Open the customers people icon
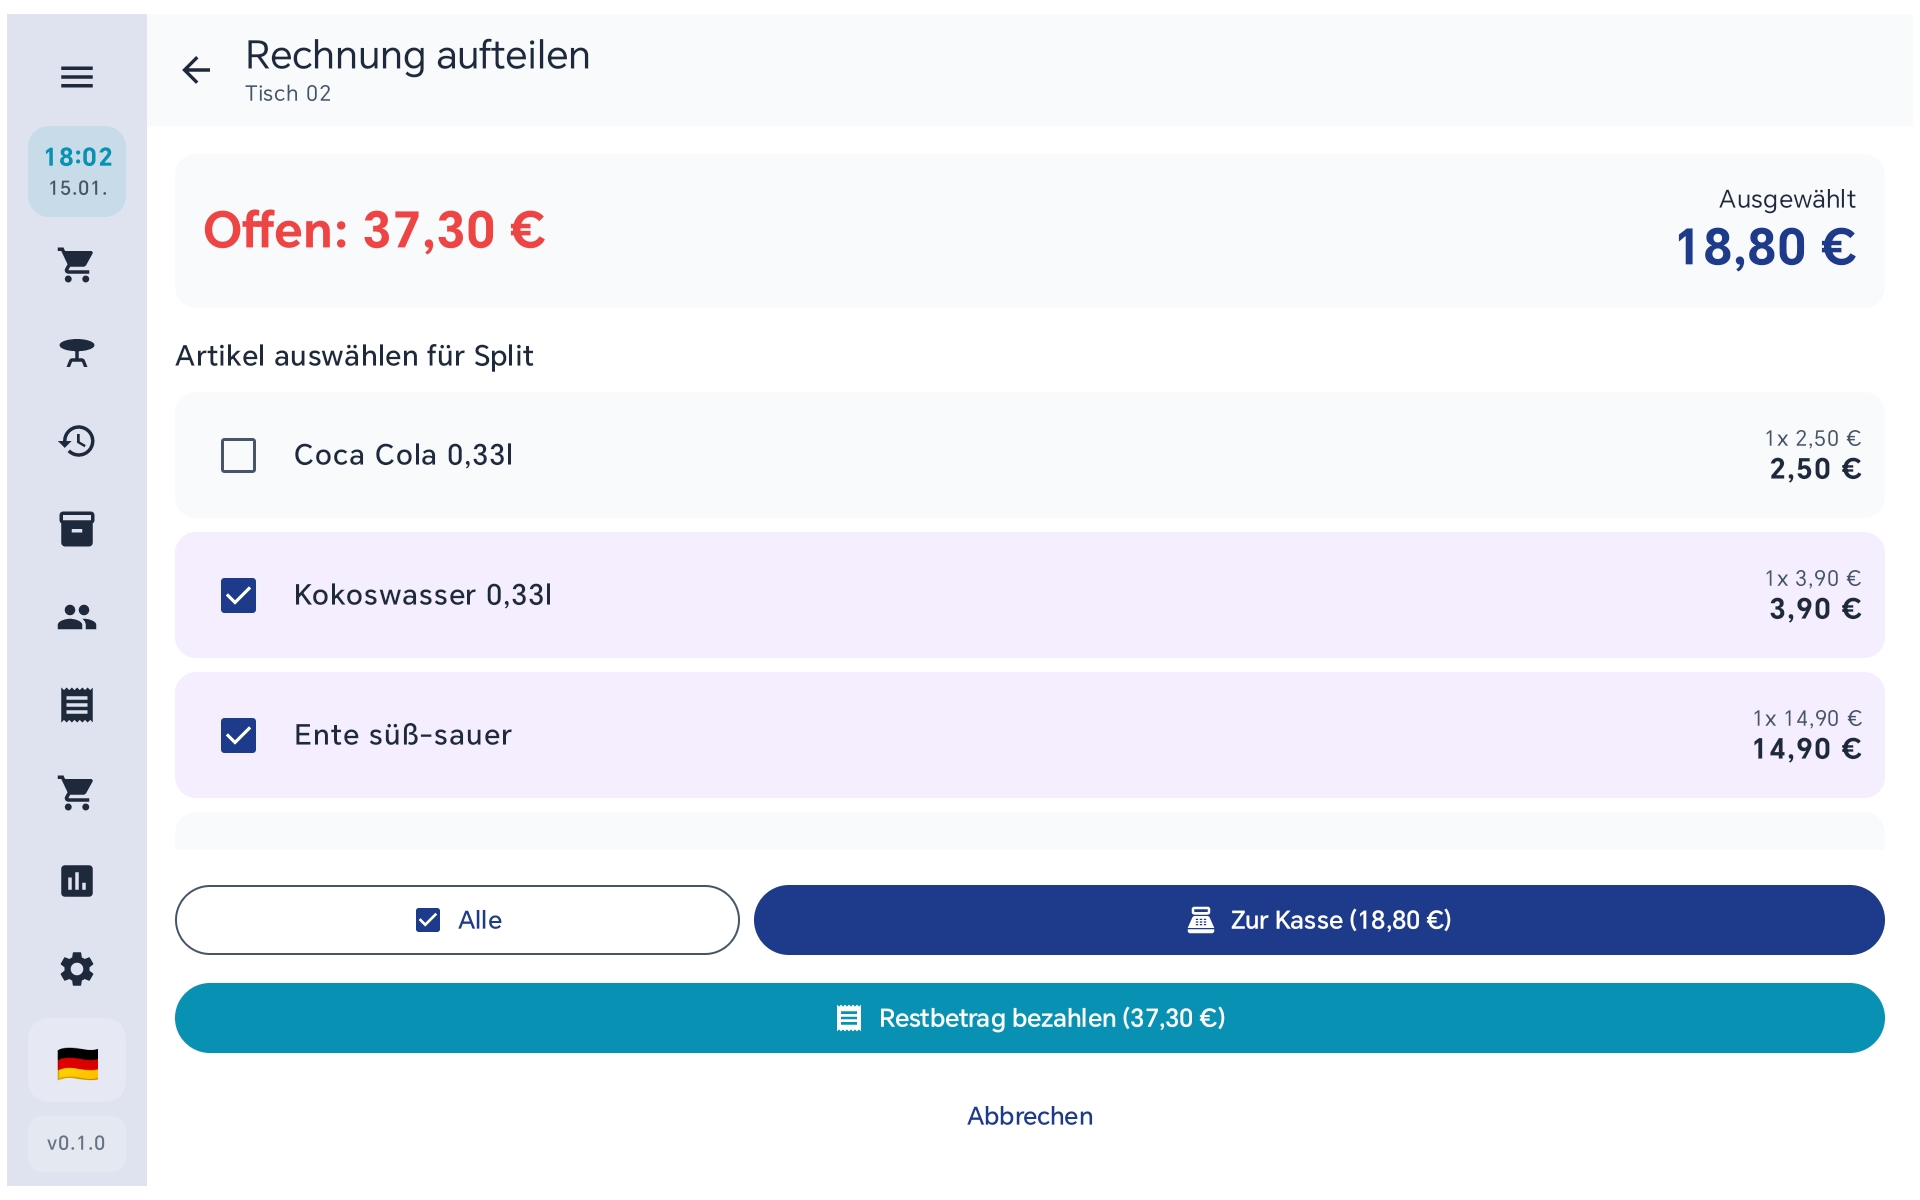Image resolution: width=1920 pixels, height=1200 pixels. (x=77, y=617)
